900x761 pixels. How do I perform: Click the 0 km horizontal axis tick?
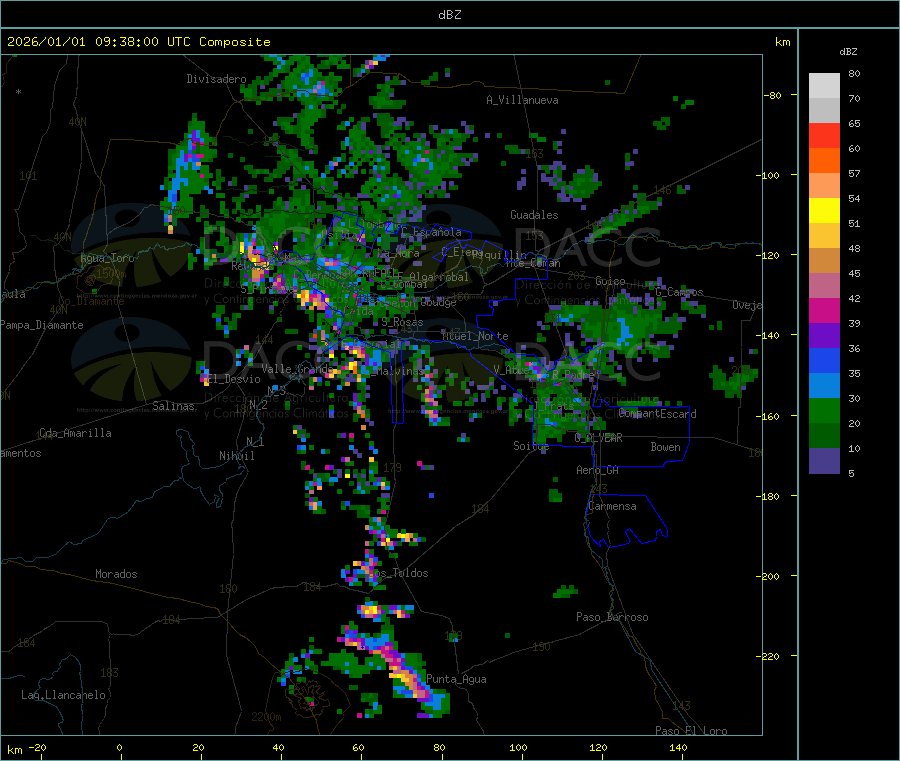119,747
